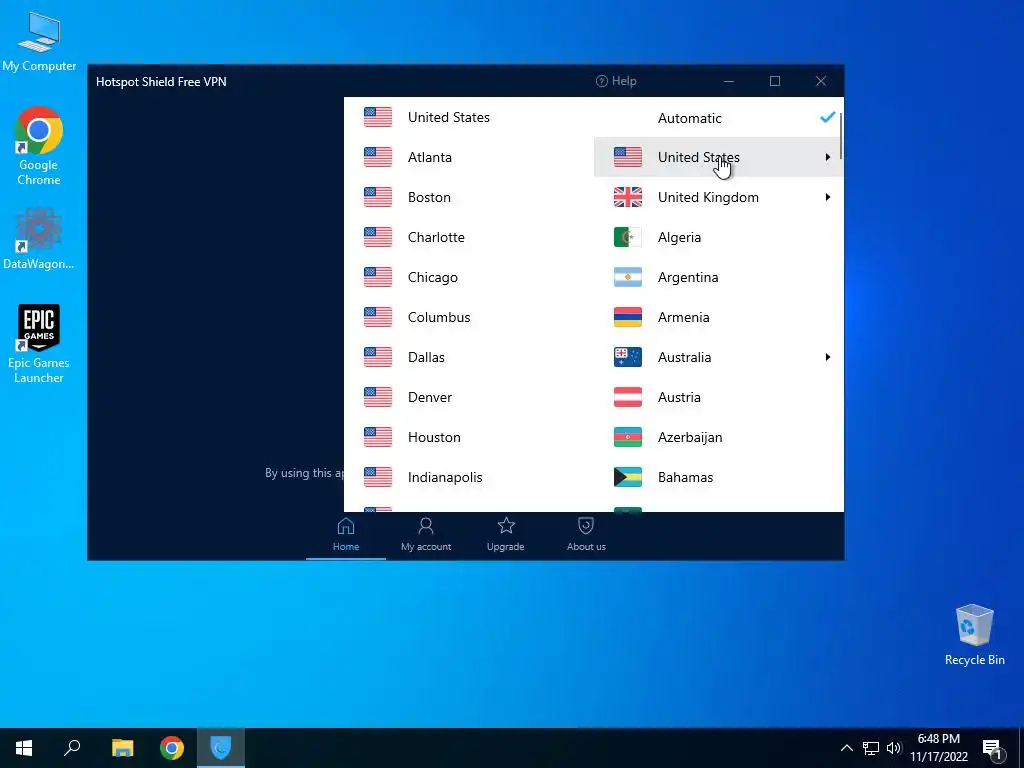The width and height of the screenshot is (1024, 768).
Task: Expand the United States submenu arrow
Action: tap(827, 157)
